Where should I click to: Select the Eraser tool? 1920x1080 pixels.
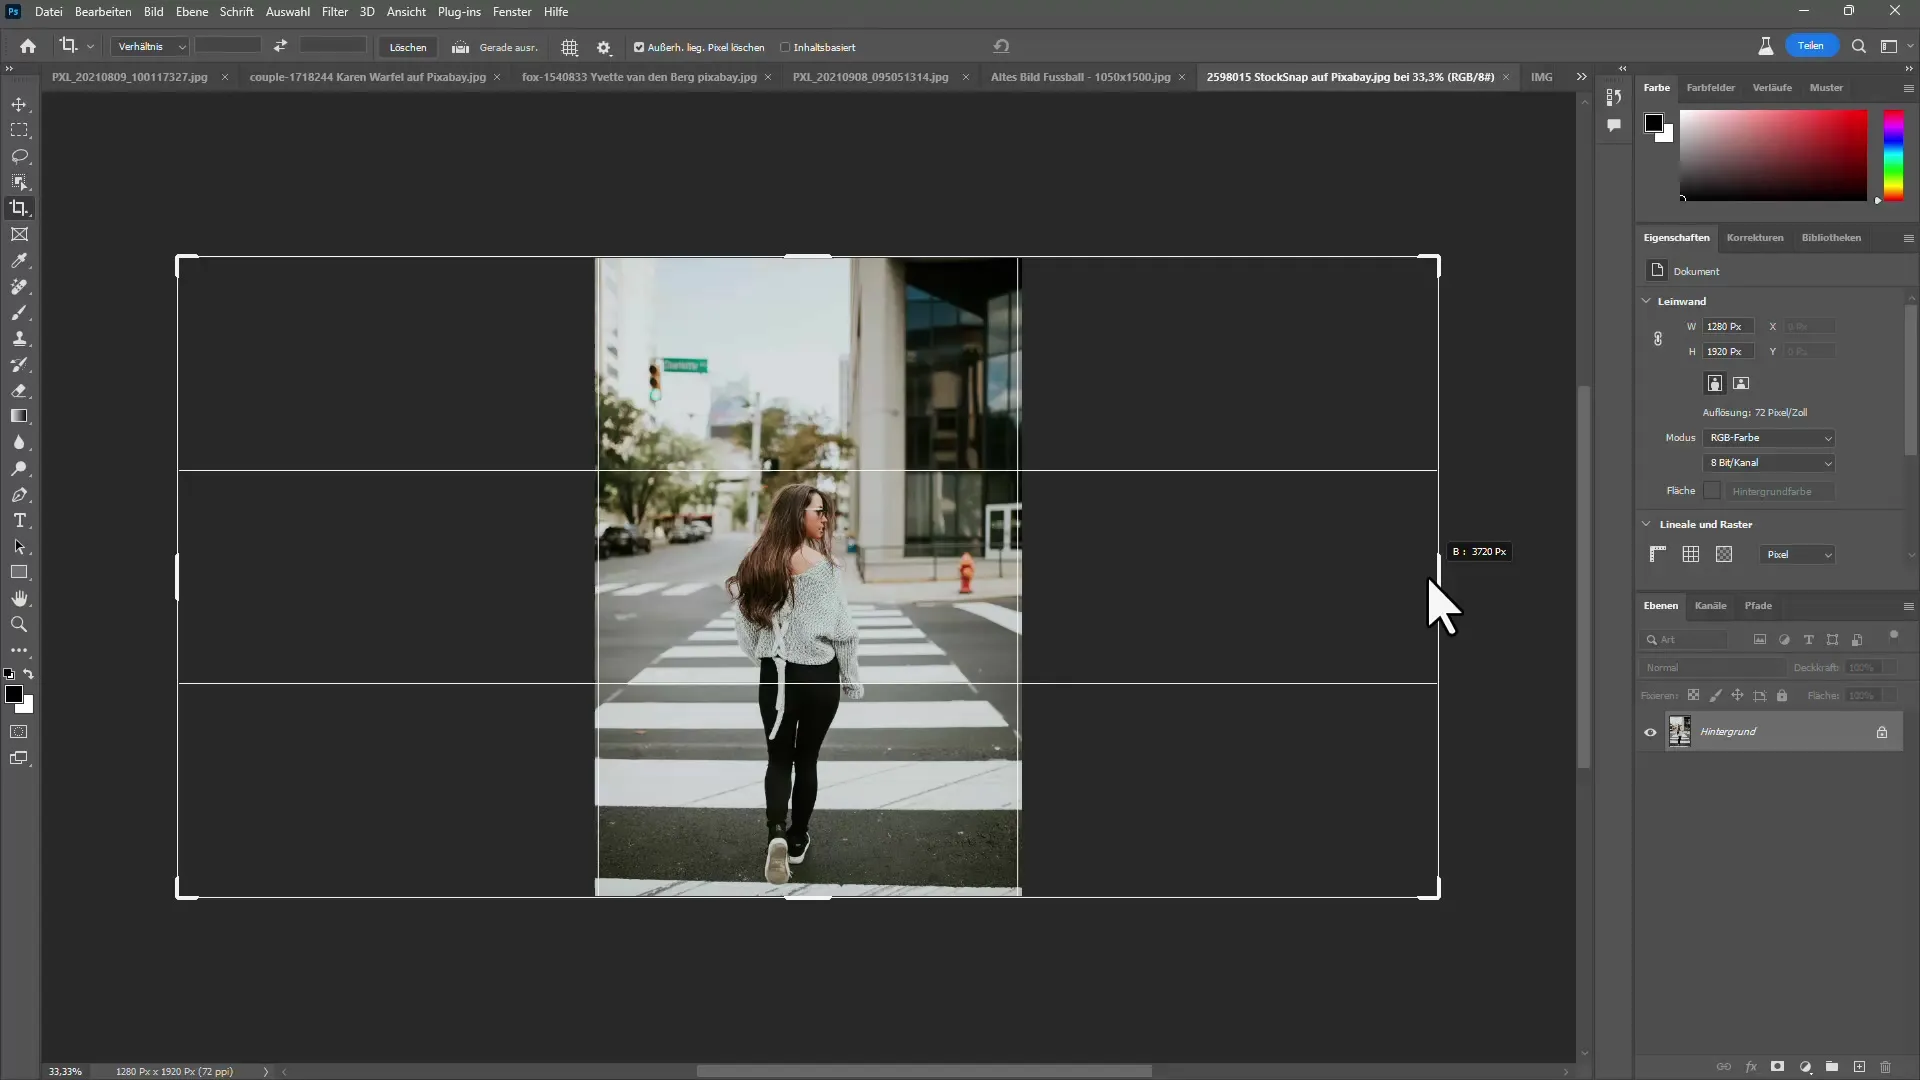(19, 390)
